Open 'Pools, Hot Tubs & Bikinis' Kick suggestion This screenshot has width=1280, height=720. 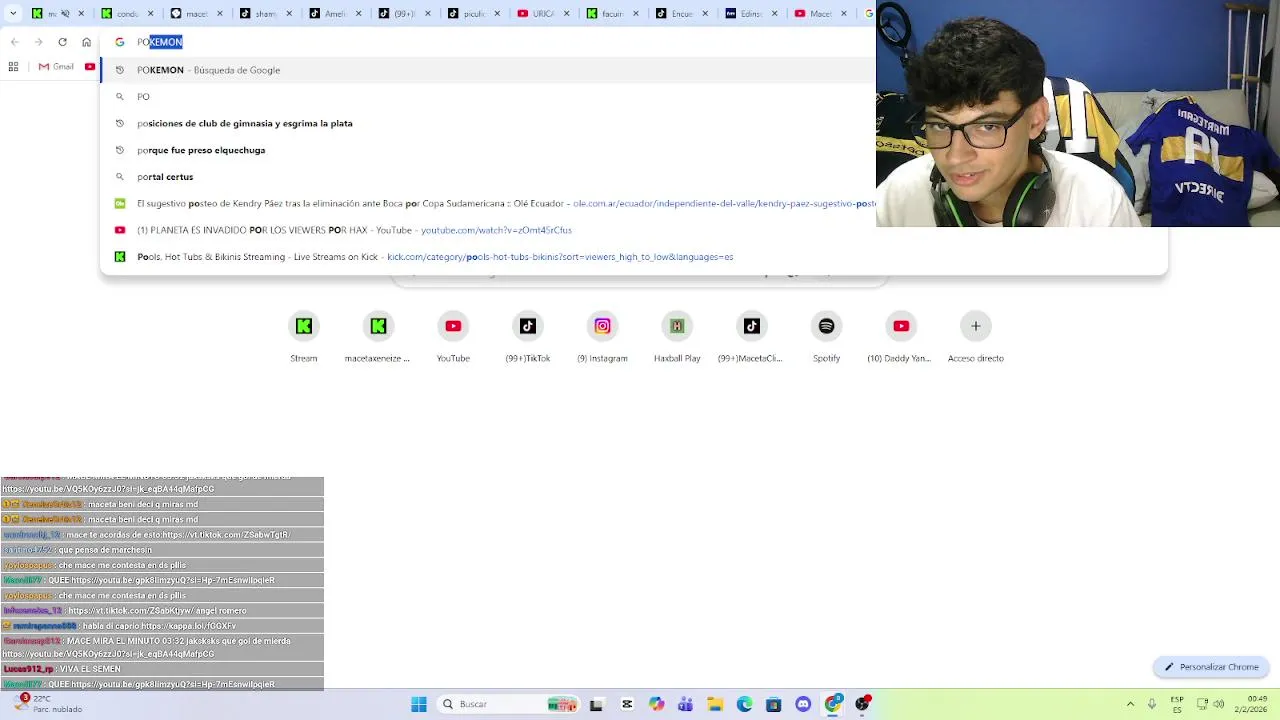pyautogui.click(x=634, y=257)
